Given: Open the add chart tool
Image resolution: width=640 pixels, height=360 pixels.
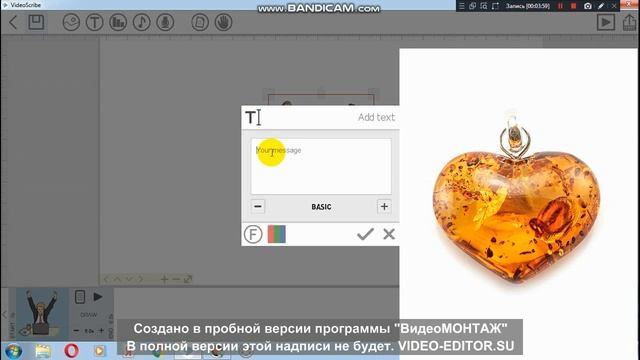Looking at the screenshot, I should pyautogui.click(x=118, y=22).
